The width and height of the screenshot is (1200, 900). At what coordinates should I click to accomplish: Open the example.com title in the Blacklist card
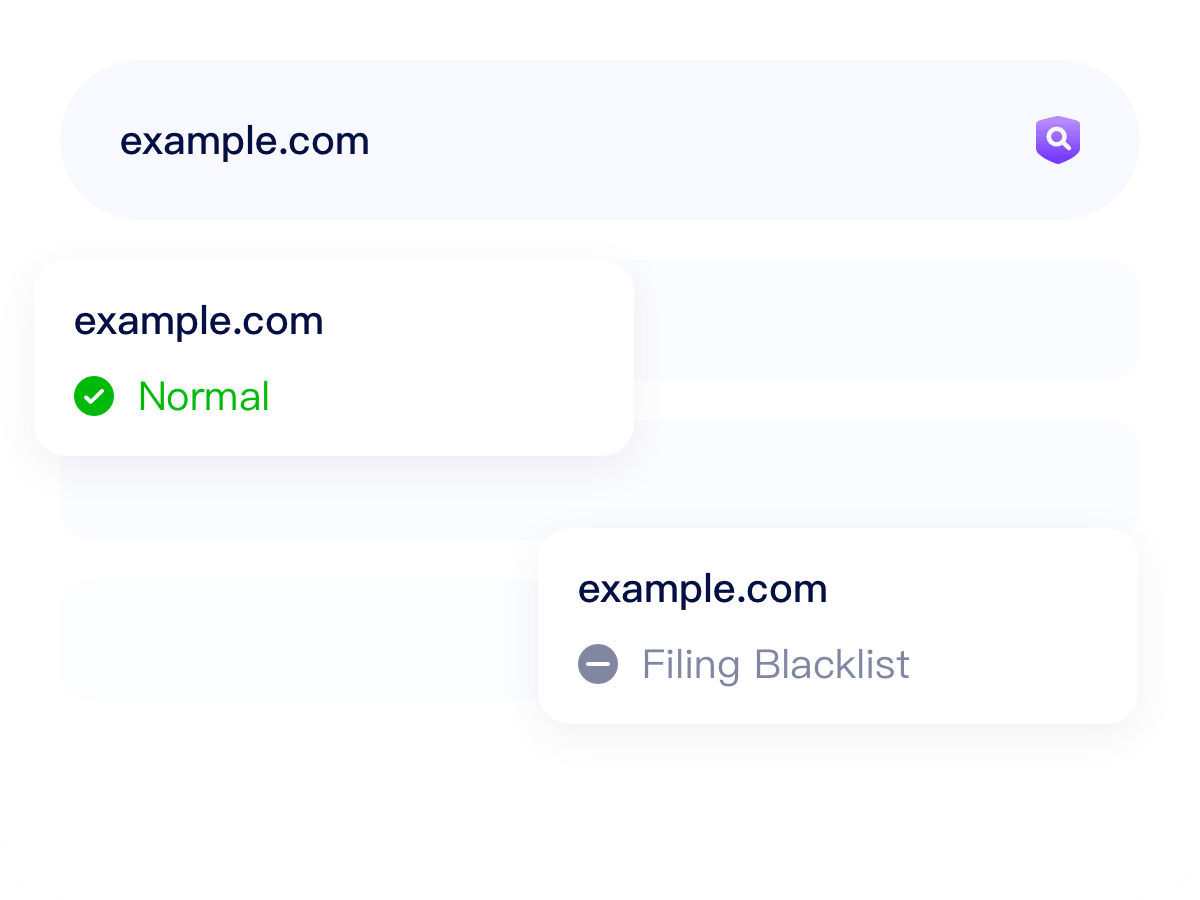[x=703, y=589]
